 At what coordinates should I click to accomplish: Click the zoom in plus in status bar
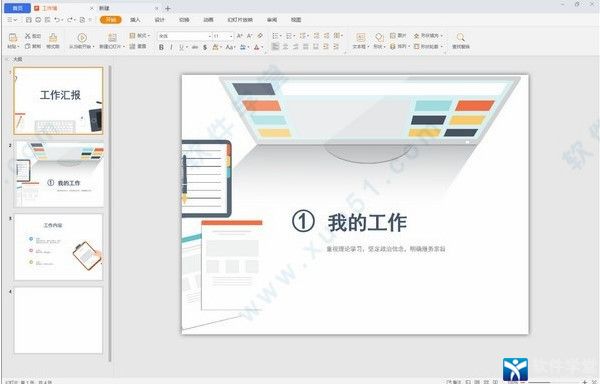585,382
